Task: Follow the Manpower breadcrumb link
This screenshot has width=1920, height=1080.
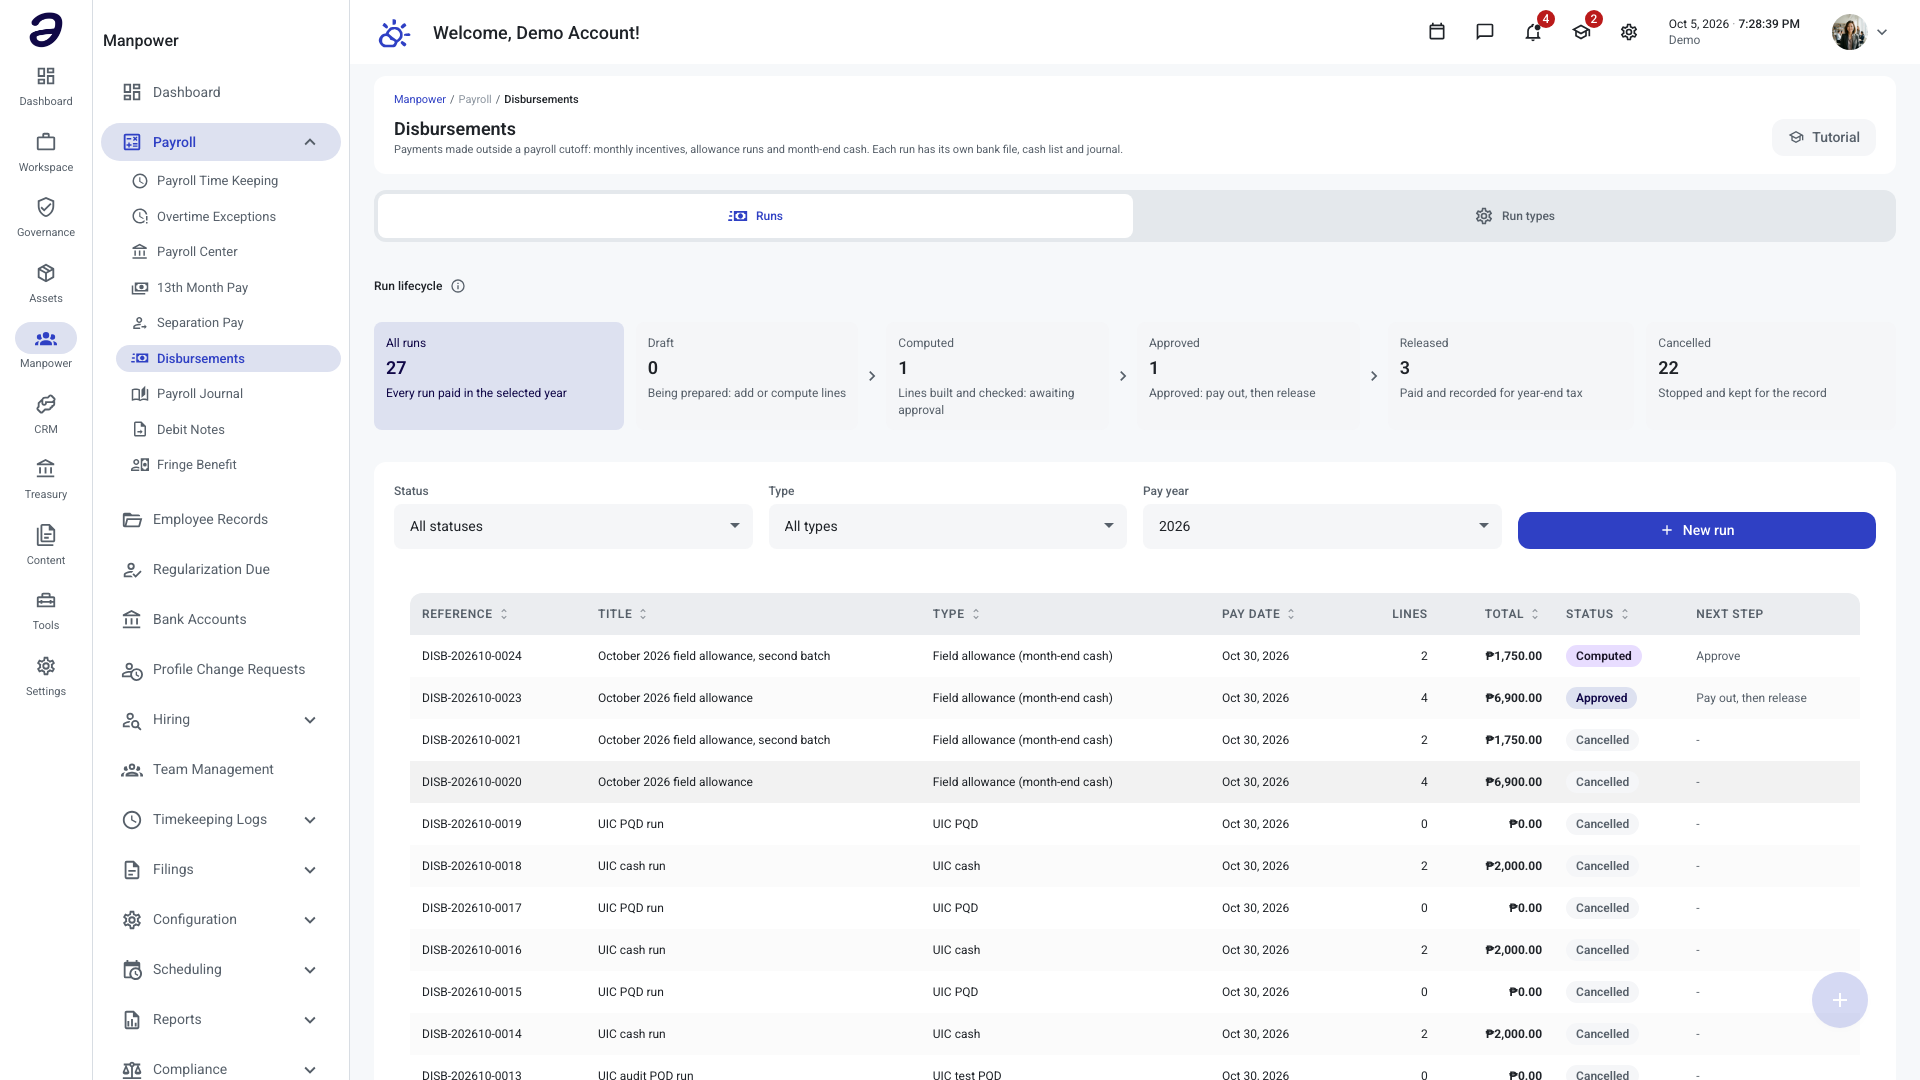Action: coord(419,99)
